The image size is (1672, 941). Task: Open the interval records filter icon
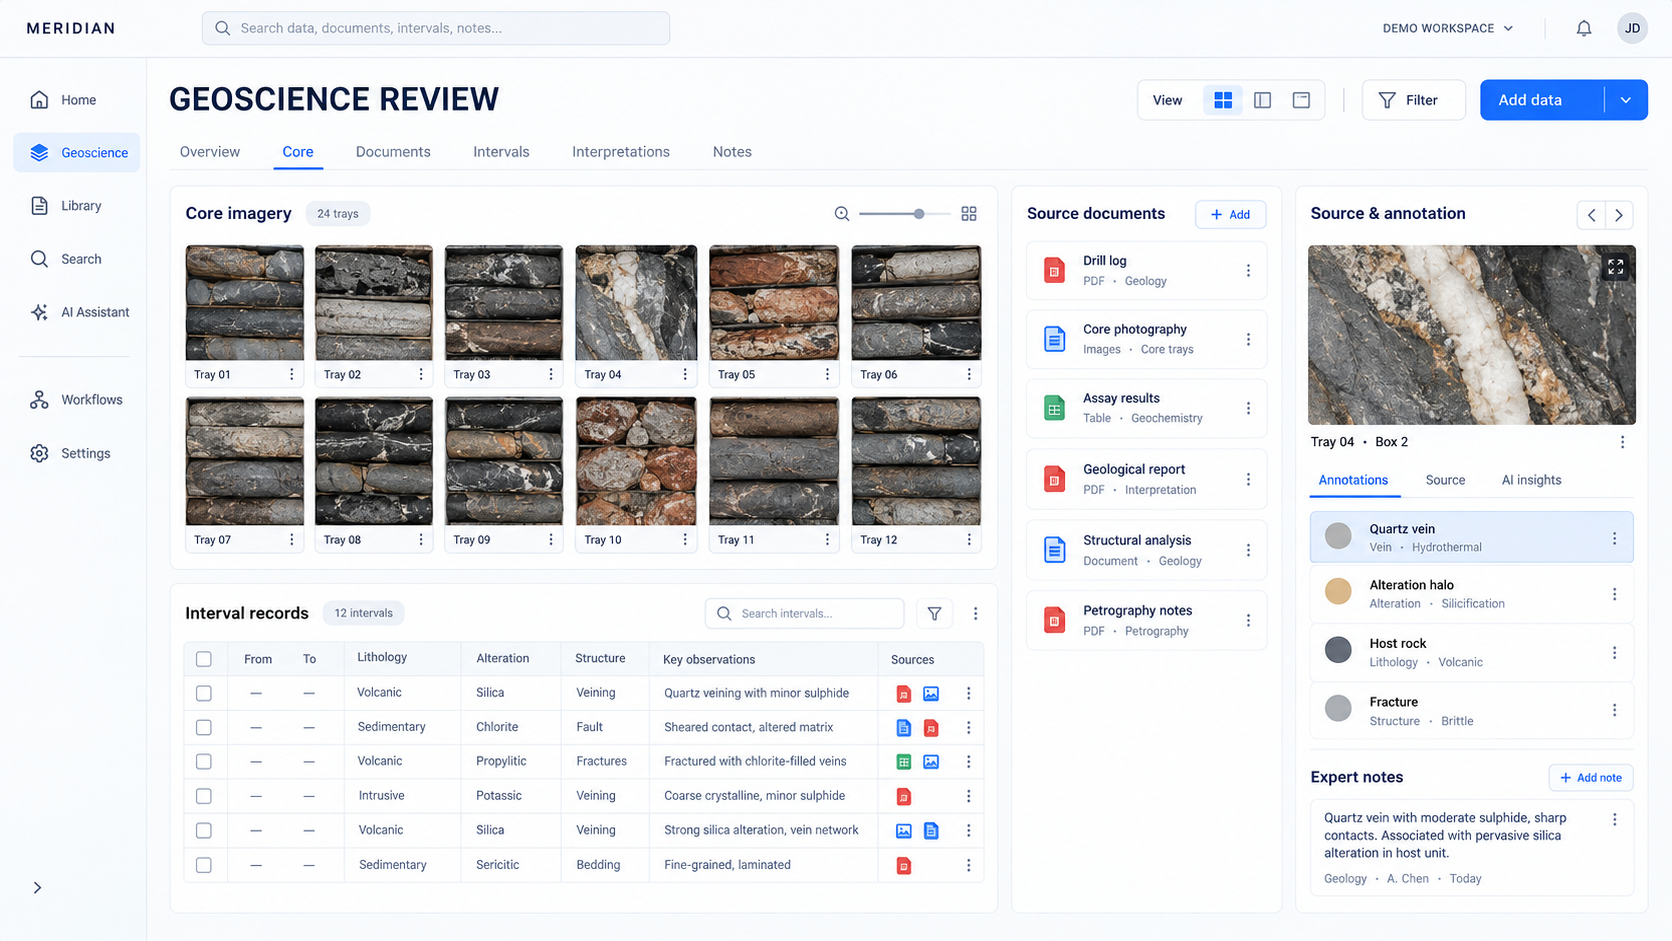pos(934,614)
